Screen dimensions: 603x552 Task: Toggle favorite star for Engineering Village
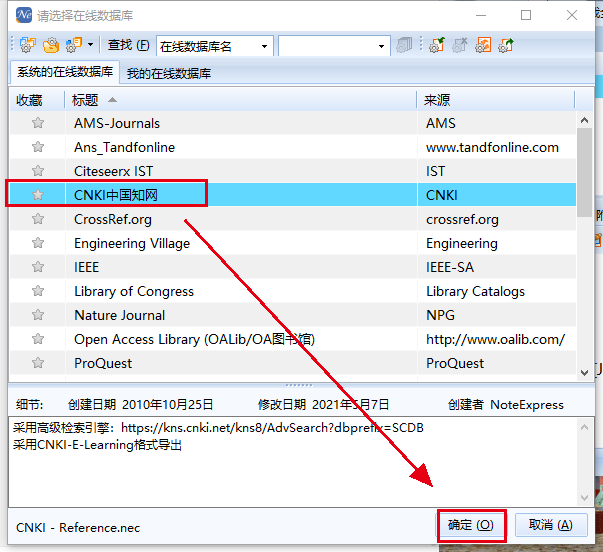pyautogui.click(x=38, y=243)
